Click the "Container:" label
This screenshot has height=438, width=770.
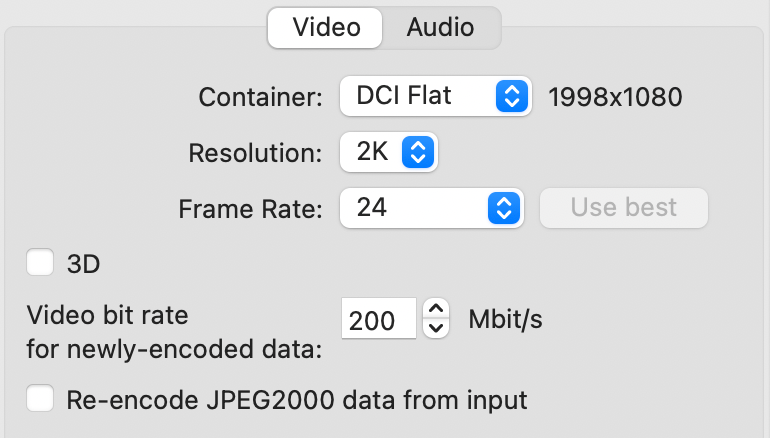(260, 97)
